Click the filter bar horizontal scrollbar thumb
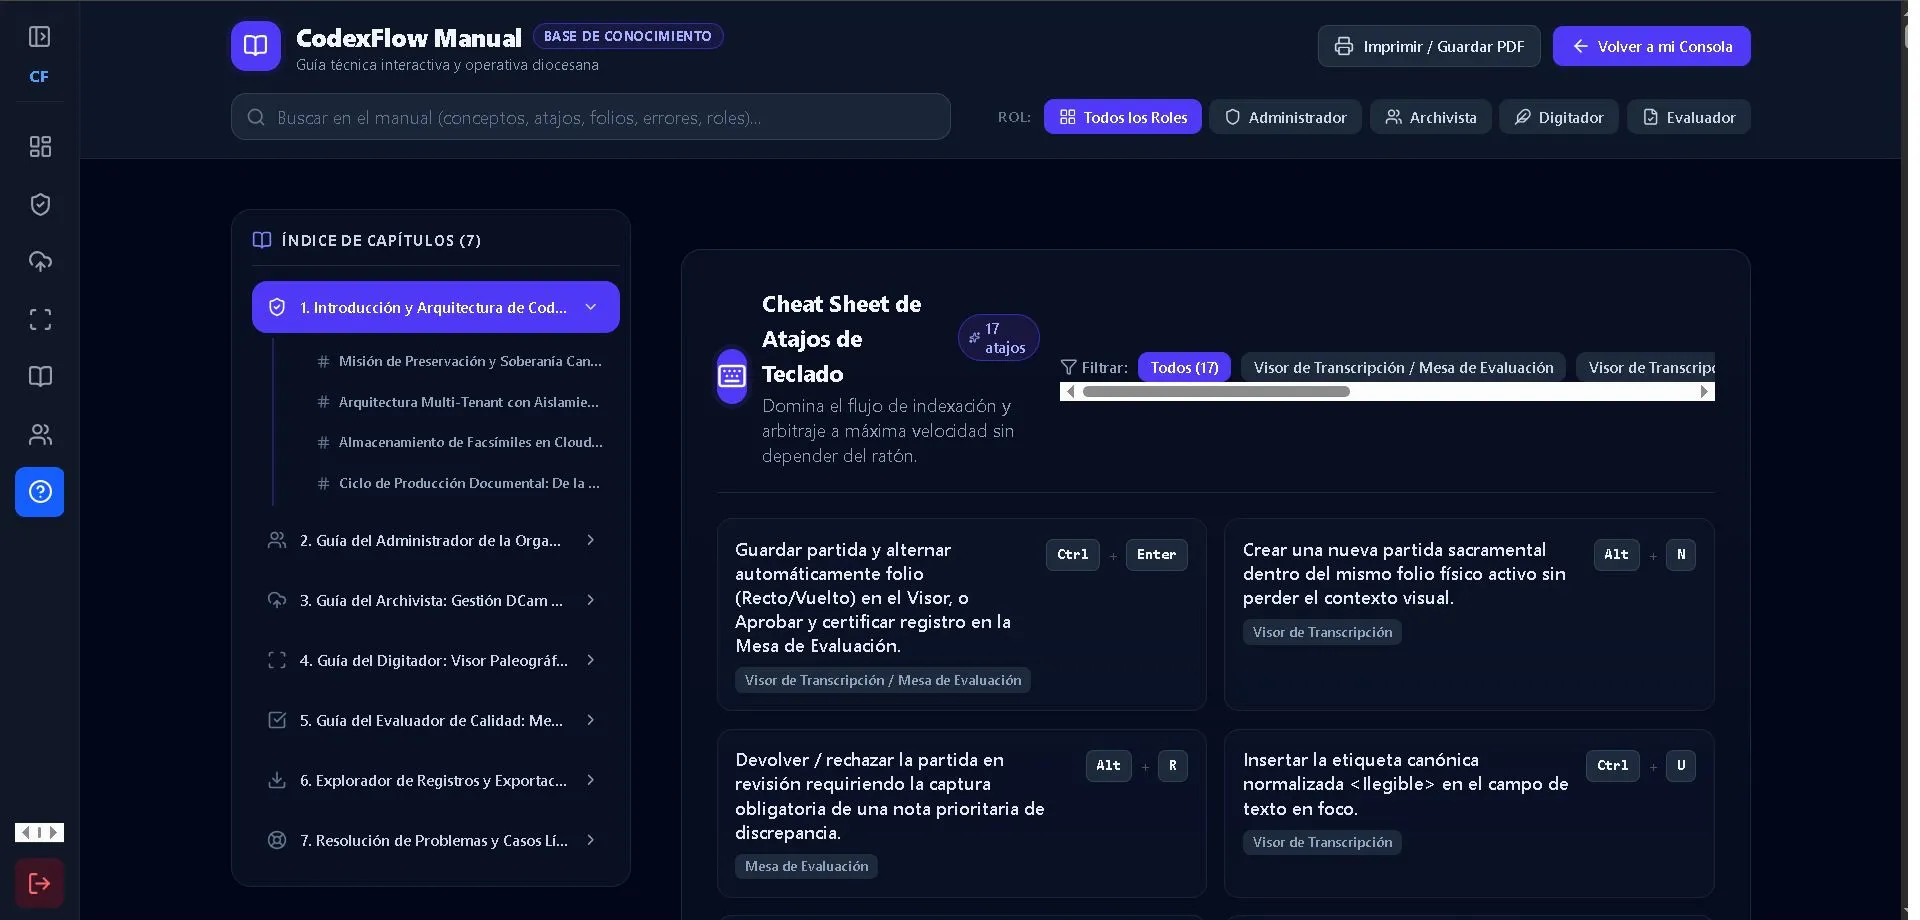The image size is (1920, 920). pos(1216,392)
